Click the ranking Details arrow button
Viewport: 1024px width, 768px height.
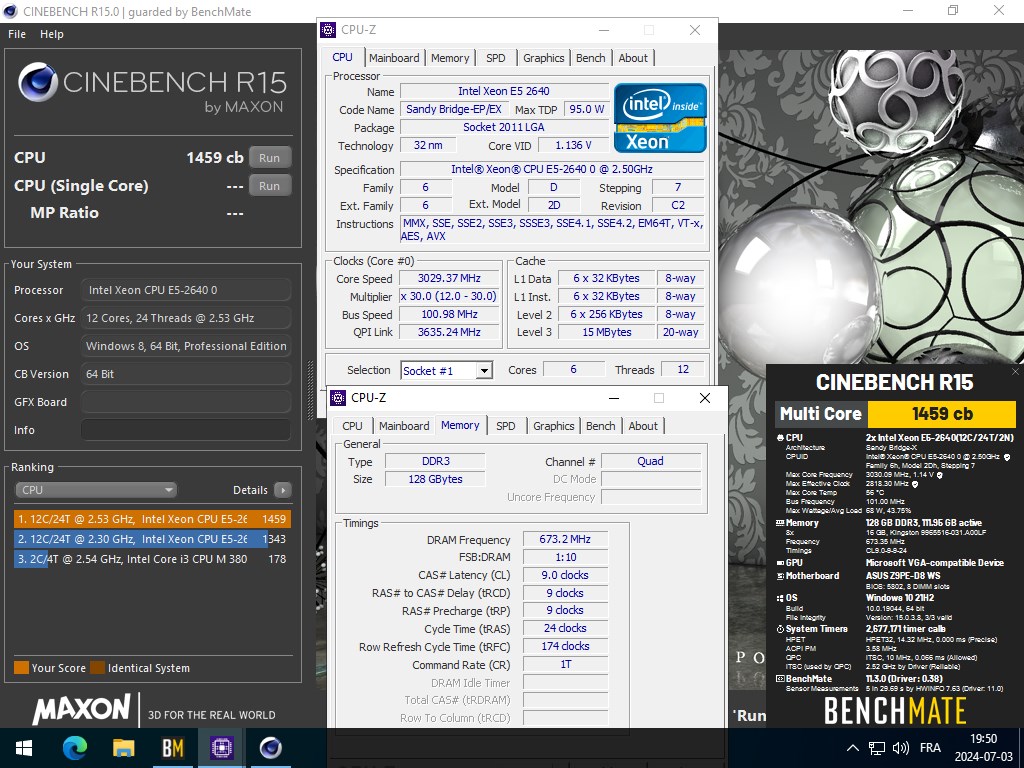point(283,490)
